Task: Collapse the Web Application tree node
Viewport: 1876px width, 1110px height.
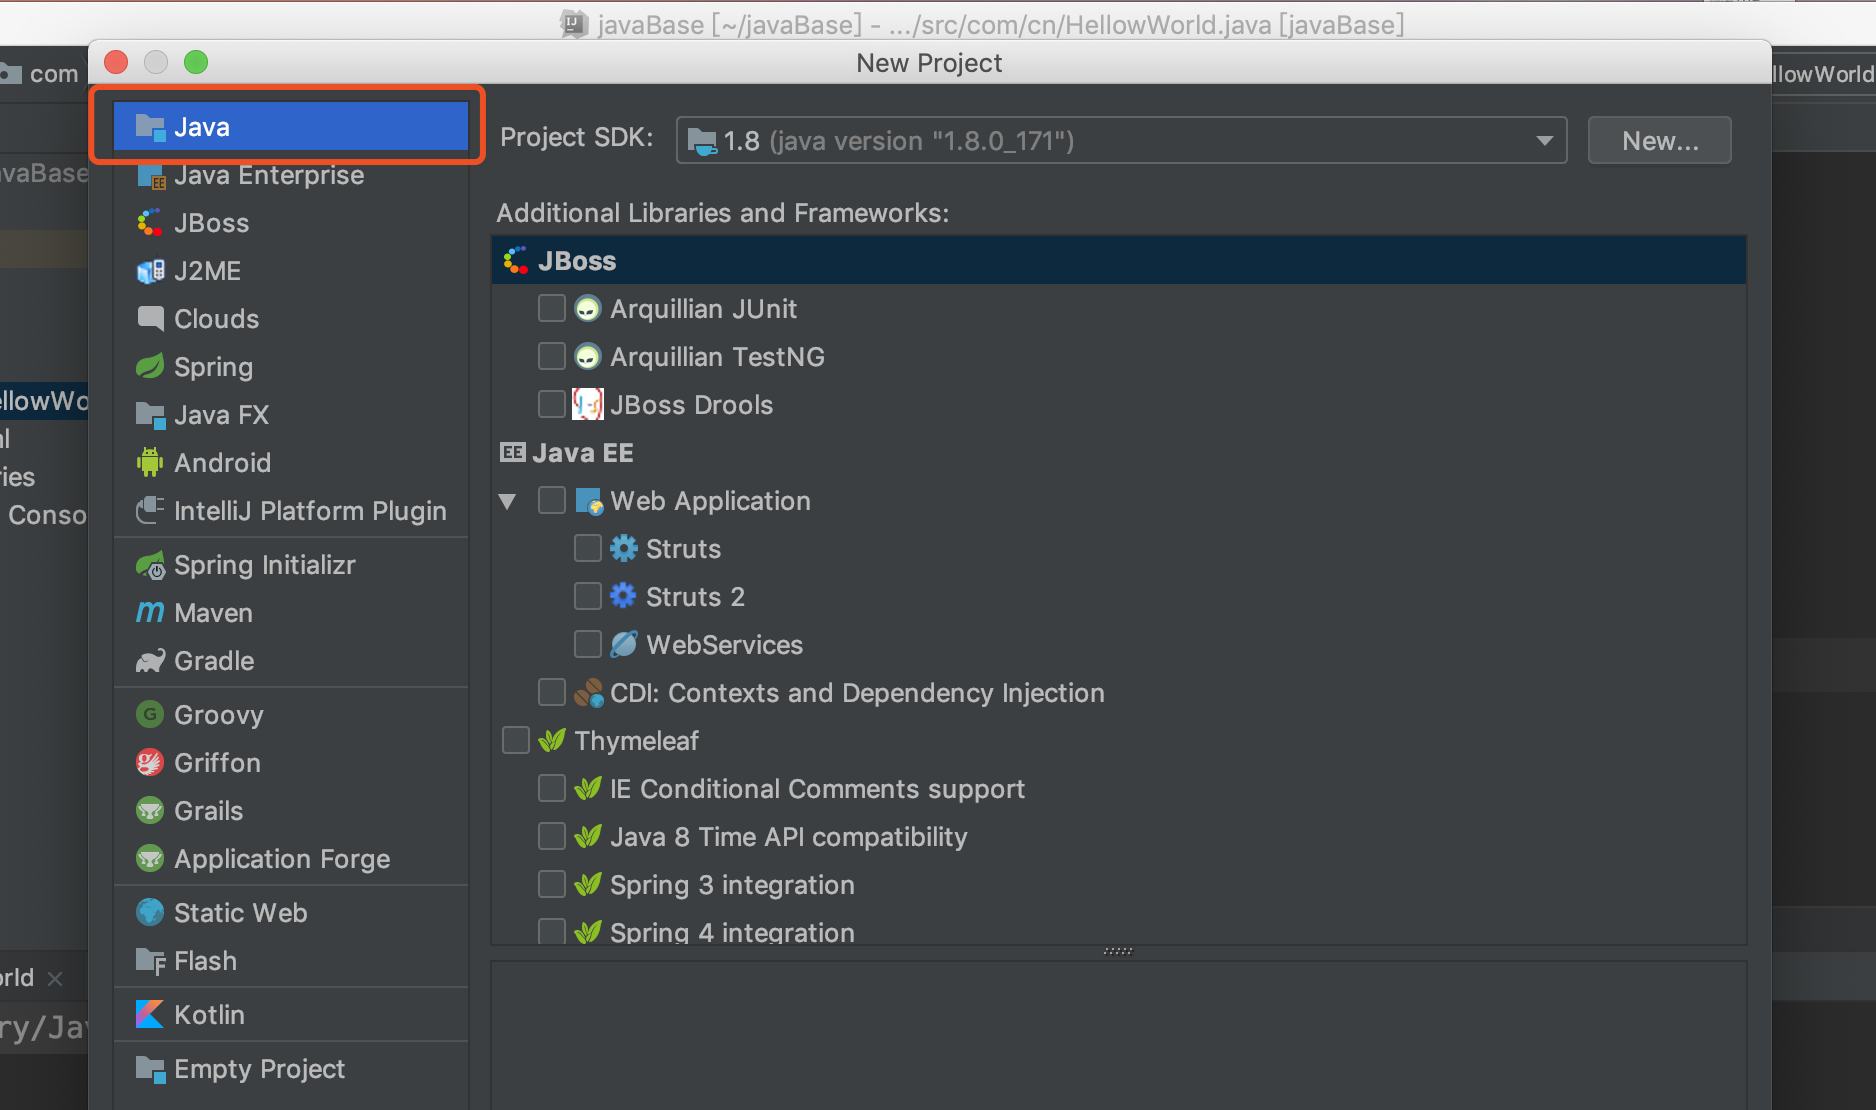Action: click(x=508, y=502)
